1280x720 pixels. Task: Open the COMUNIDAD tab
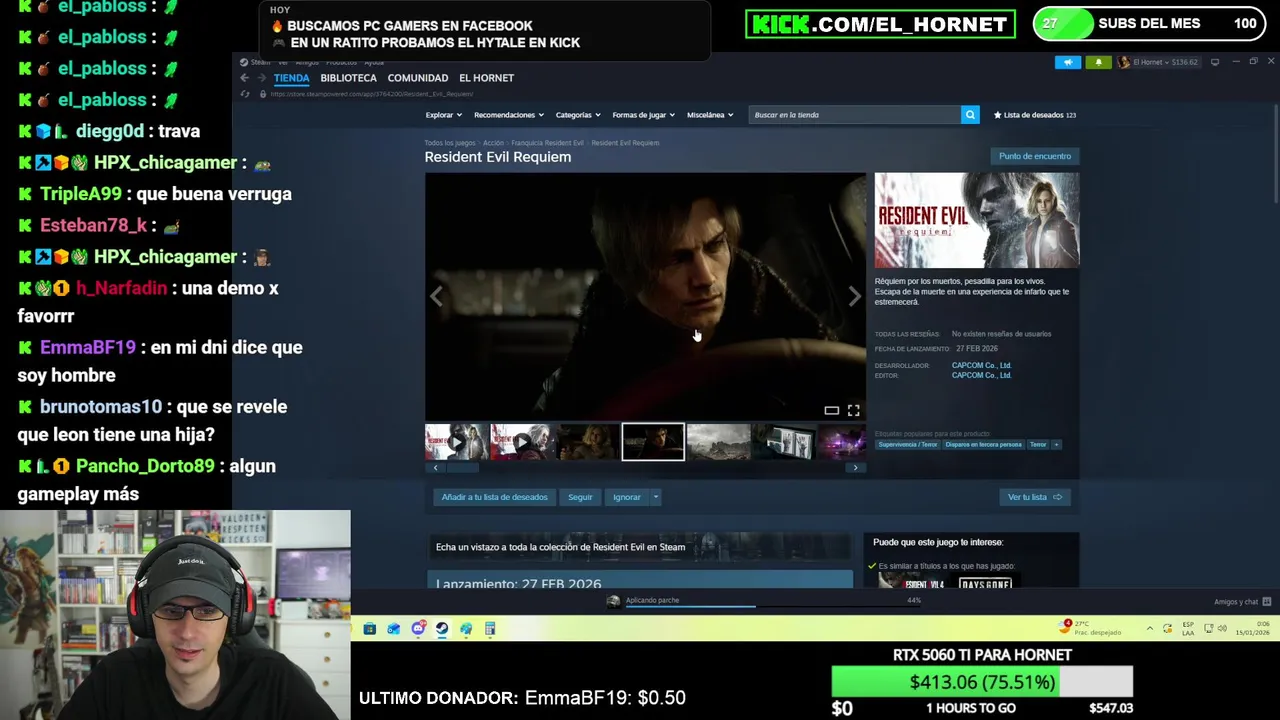pyautogui.click(x=417, y=78)
